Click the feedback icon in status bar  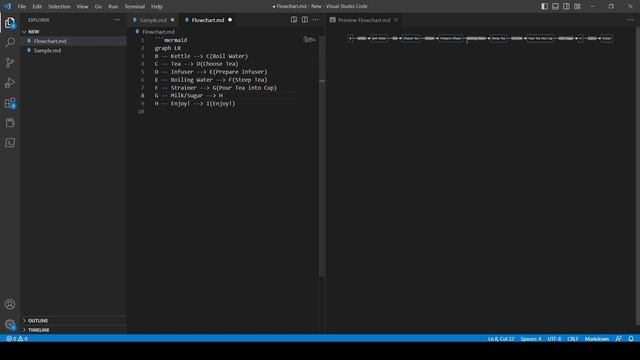(x=619, y=339)
